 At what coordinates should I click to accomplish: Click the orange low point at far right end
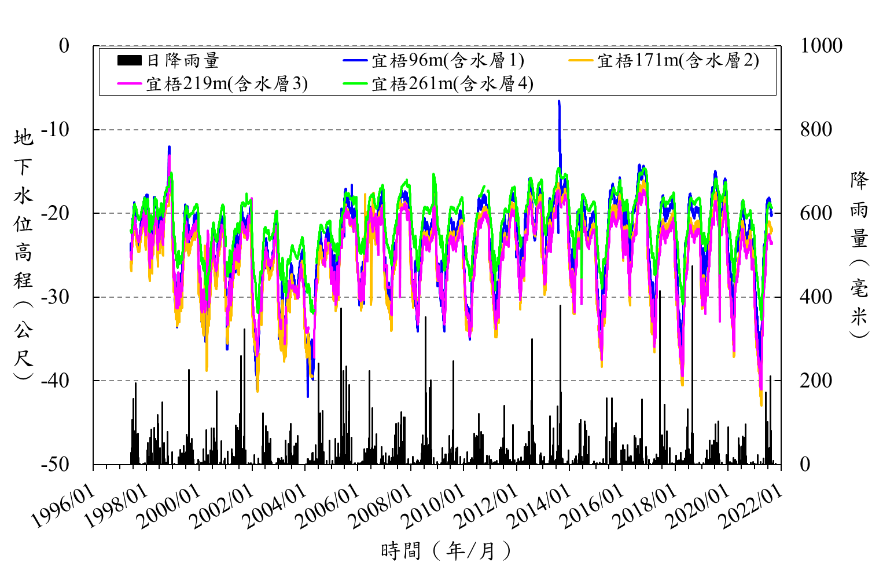coord(761,402)
